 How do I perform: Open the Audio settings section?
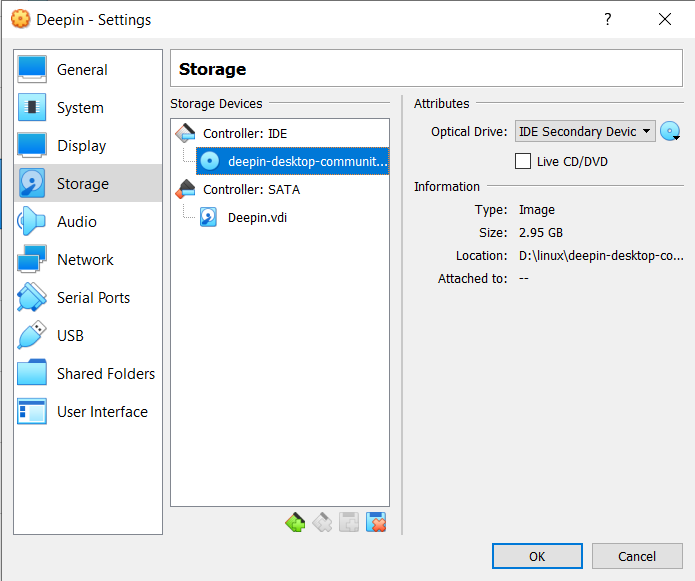pyautogui.click(x=77, y=222)
